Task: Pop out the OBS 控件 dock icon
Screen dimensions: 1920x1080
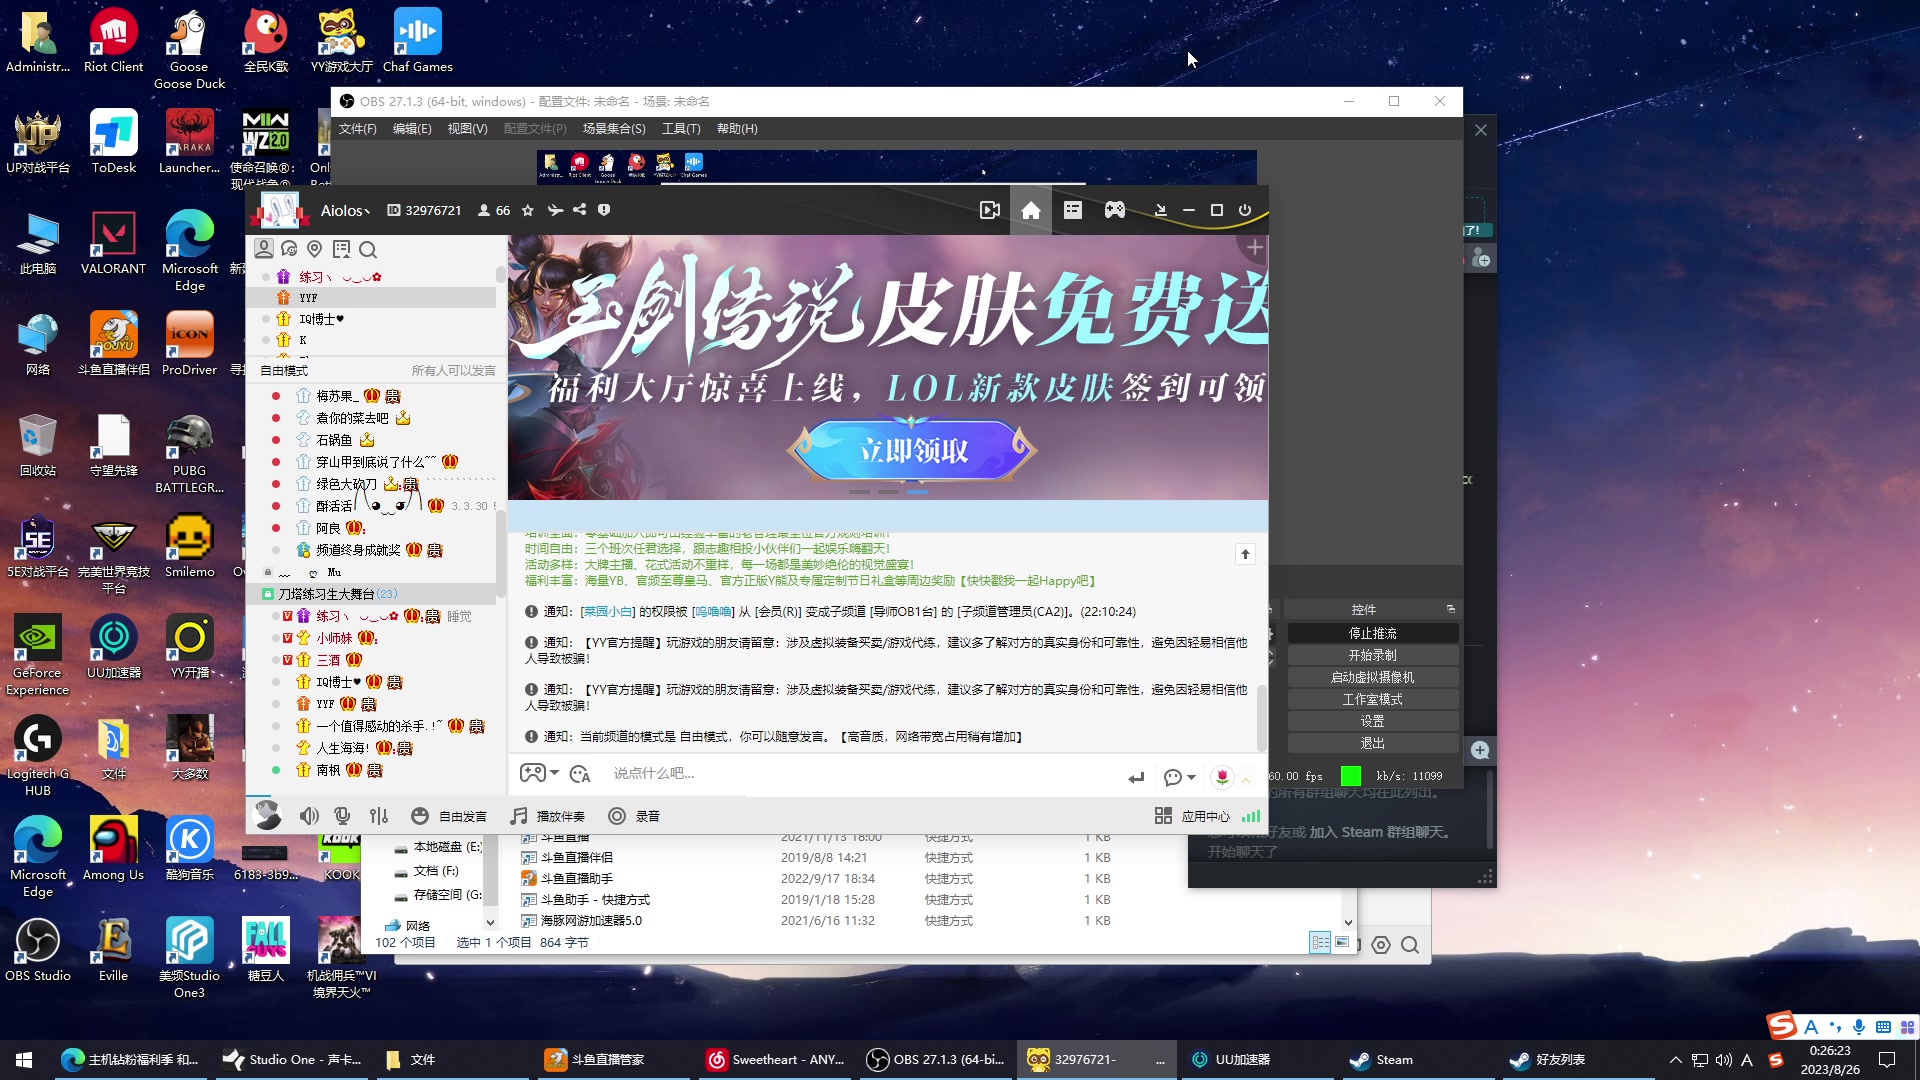Action: (1451, 608)
